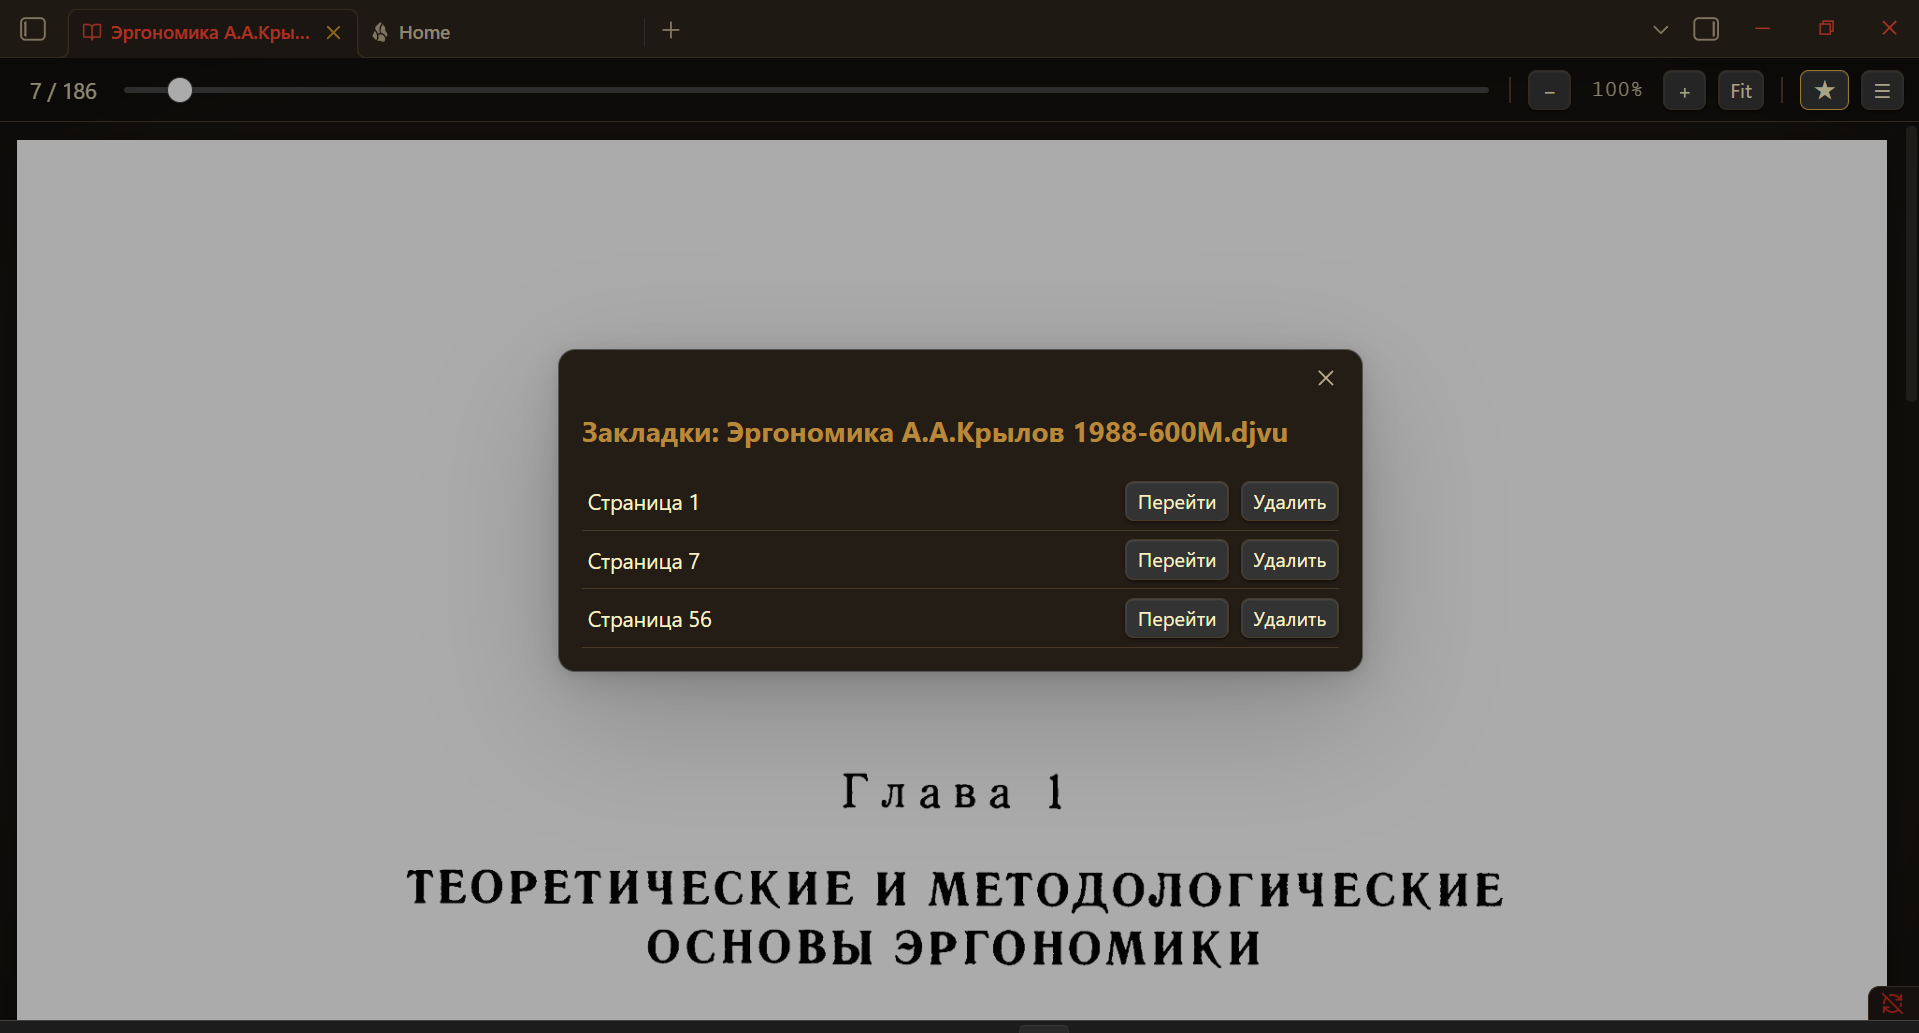Delete bookmark Страница 1
This screenshot has height=1033, width=1919.
(x=1289, y=502)
